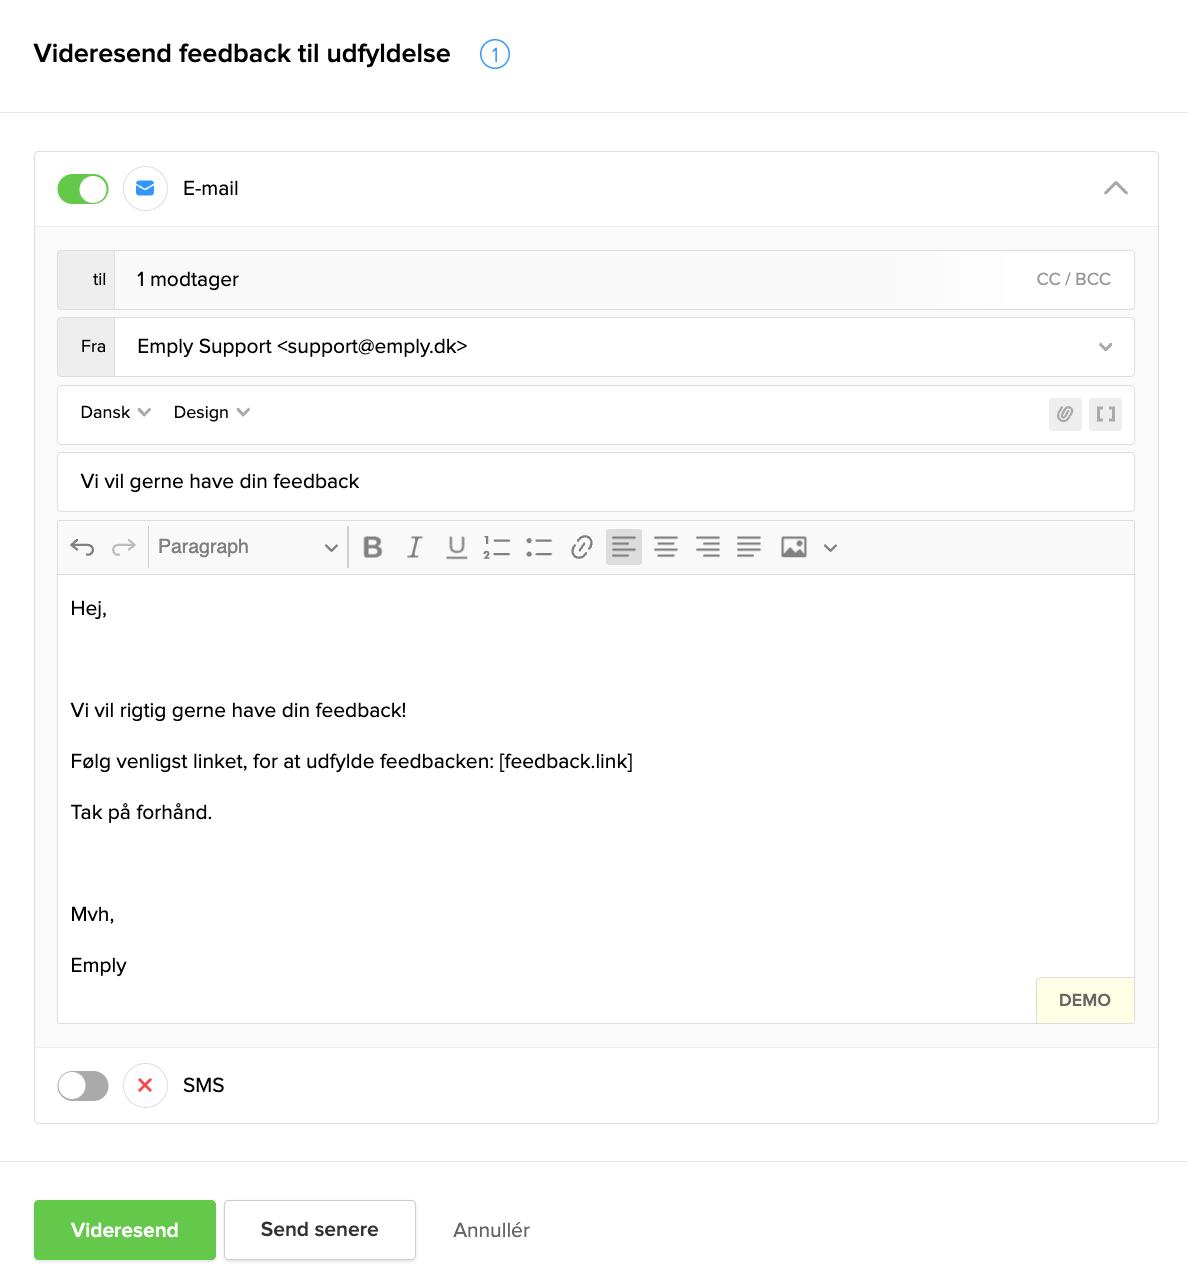
Task: Open the Dansk language menu
Action: [115, 413]
